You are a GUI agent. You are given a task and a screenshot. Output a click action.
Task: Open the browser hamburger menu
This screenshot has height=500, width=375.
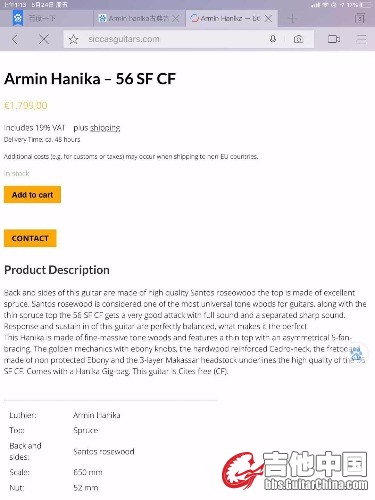(x=361, y=39)
